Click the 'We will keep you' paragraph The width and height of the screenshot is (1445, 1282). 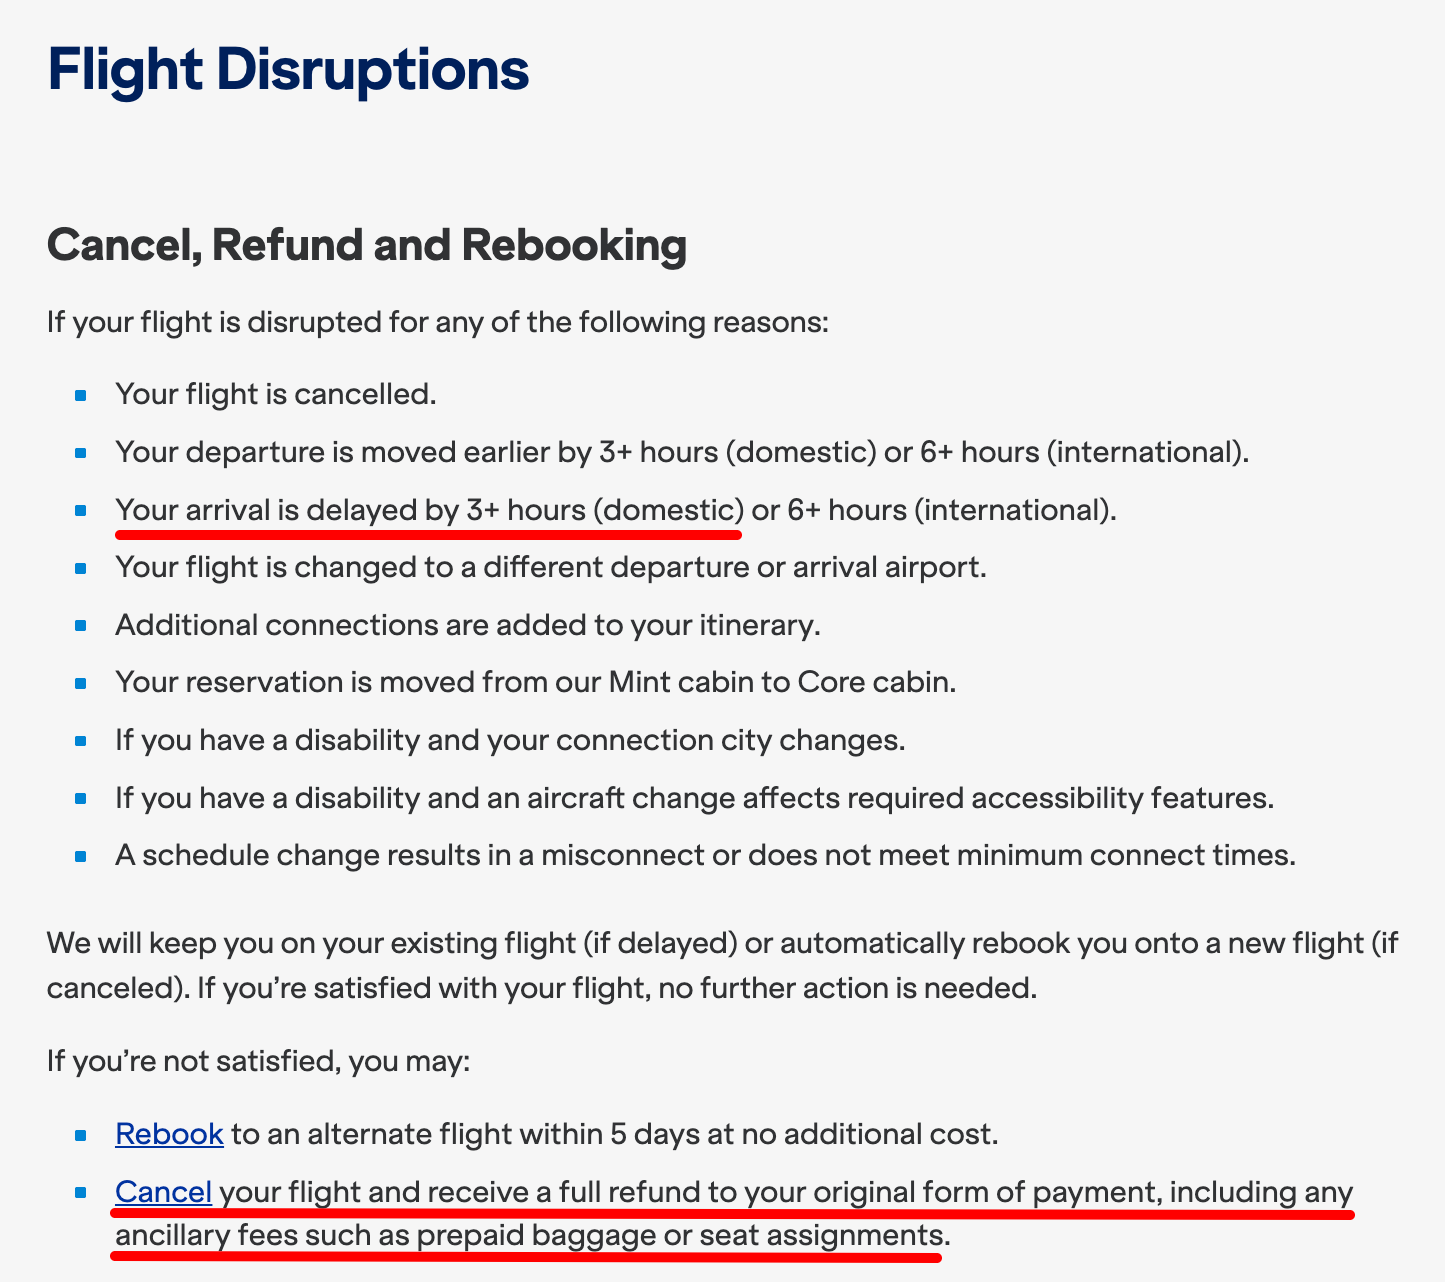722,965
